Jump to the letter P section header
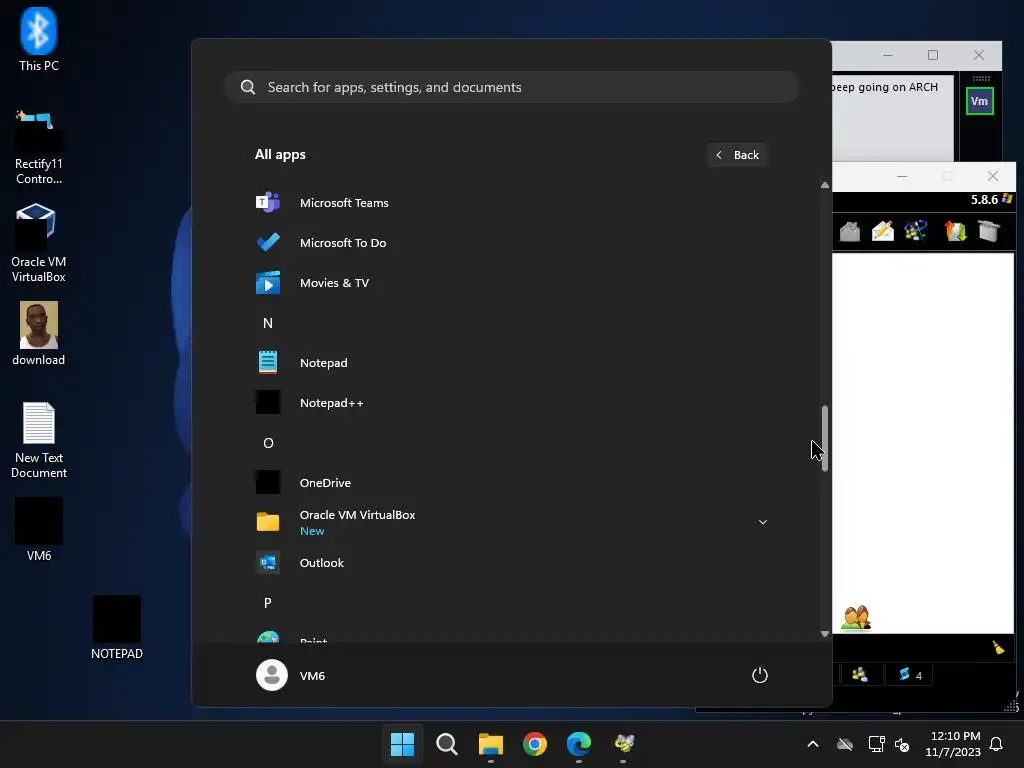This screenshot has height=768, width=1024. pos(268,603)
